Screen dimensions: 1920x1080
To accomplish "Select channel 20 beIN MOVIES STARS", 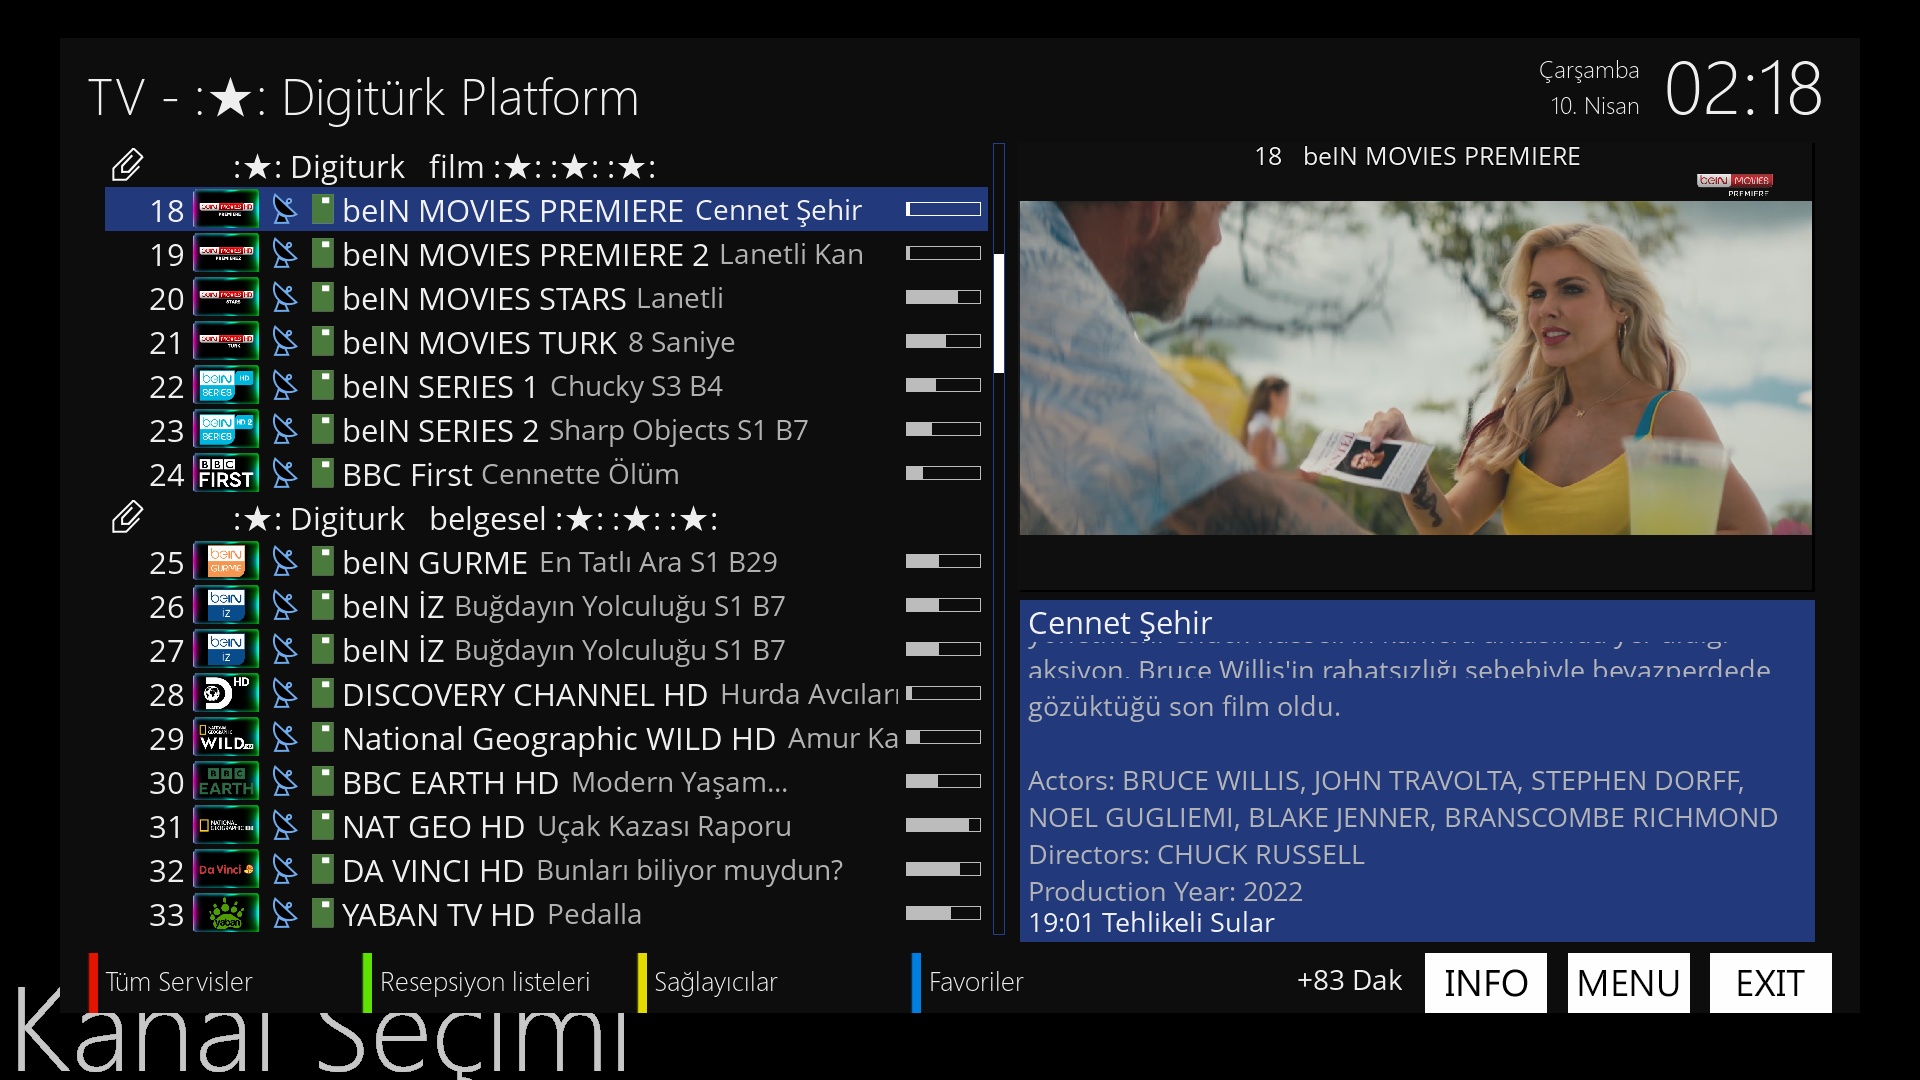I will [546, 298].
